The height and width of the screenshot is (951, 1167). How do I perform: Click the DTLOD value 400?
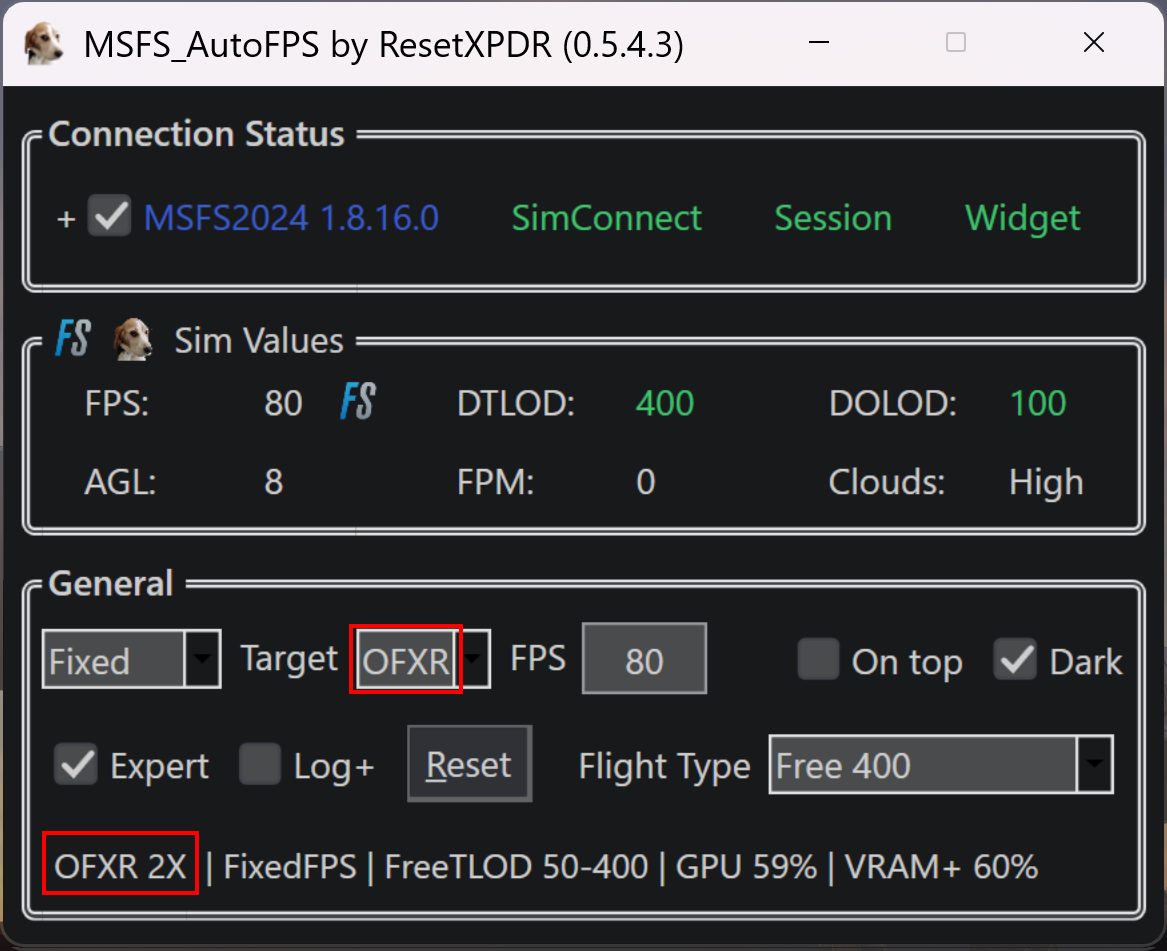point(665,403)
